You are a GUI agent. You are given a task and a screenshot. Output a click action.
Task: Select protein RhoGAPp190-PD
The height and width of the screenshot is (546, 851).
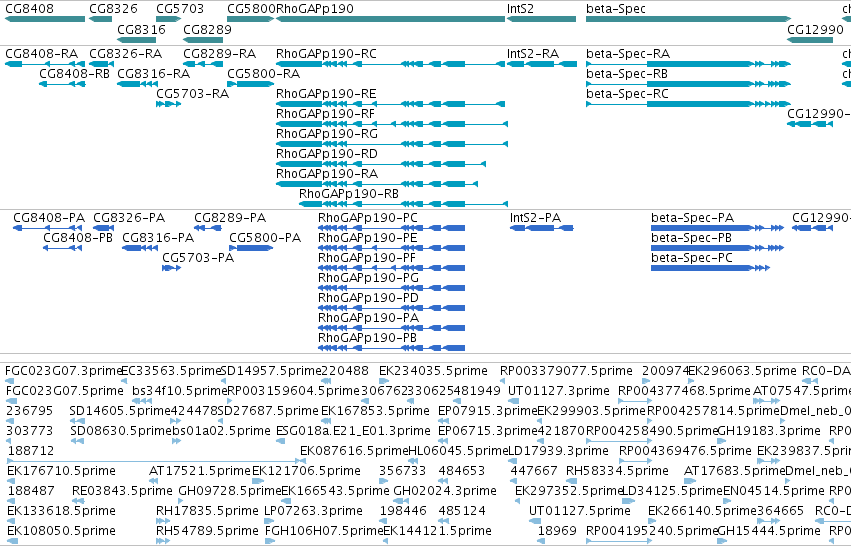(x=391, y=308)
